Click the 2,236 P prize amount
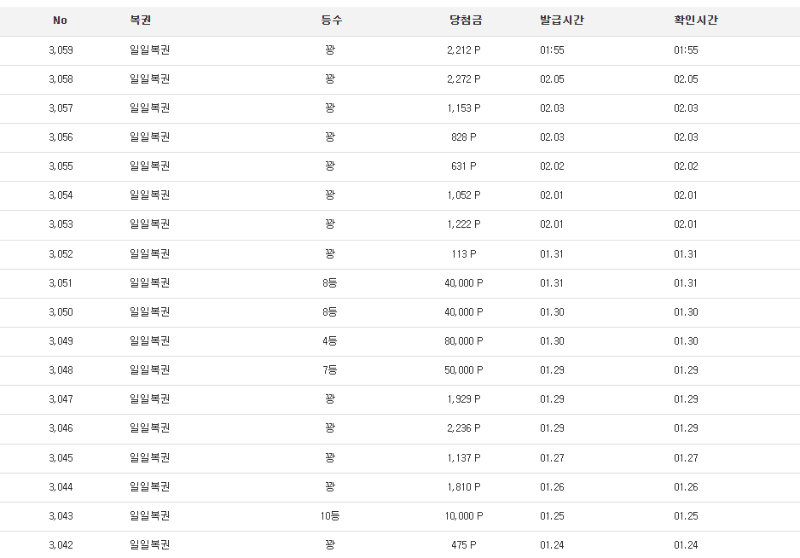This screenshot has height=558, width=800. coord(464,428)
